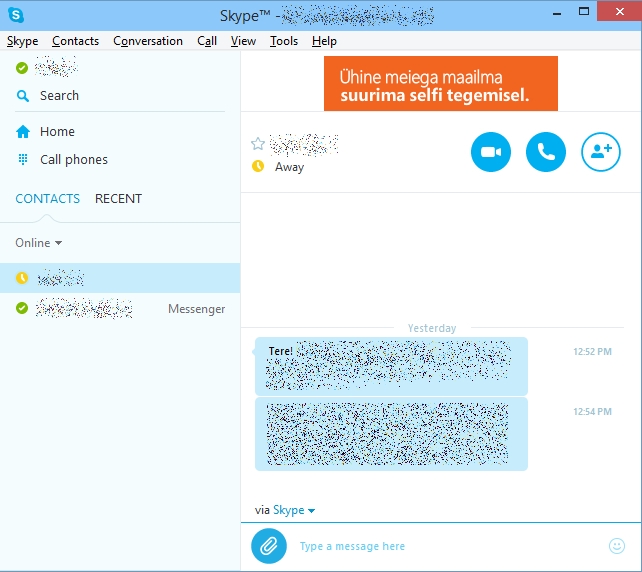This screenshot has height=572, width=642.
Task: Minimize the Skype window
Action: (x=556, y=13)
